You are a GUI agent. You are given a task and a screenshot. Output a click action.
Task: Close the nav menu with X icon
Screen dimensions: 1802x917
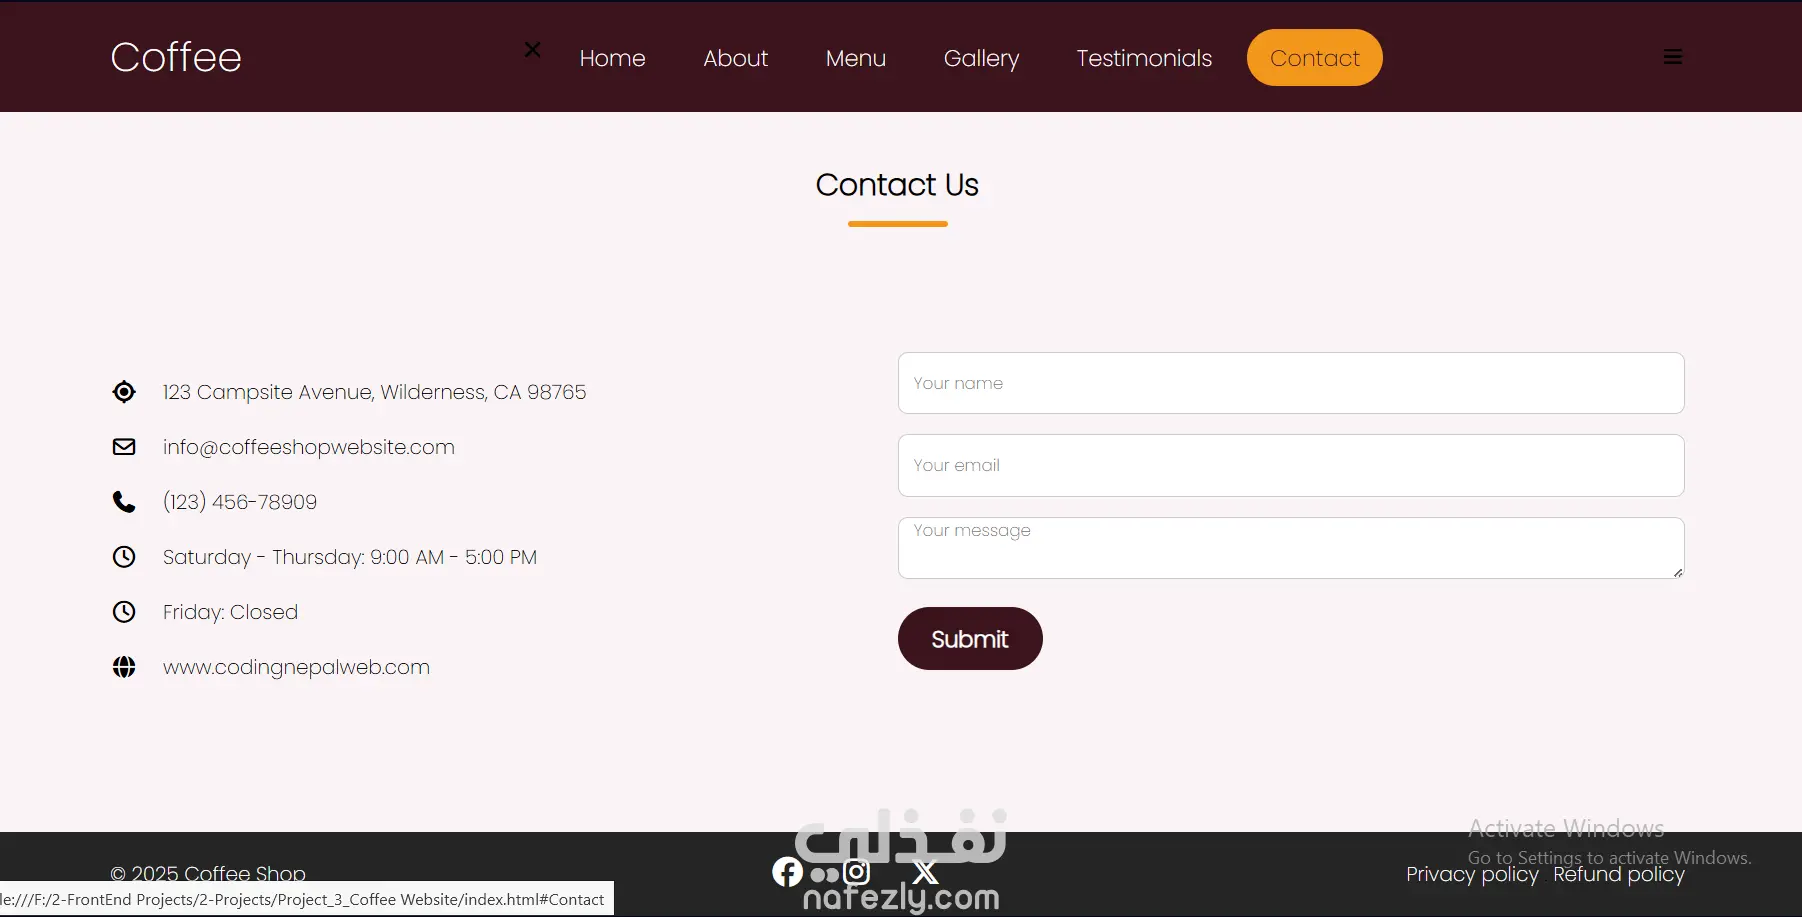pyautogui.click(x=533, y=49)
